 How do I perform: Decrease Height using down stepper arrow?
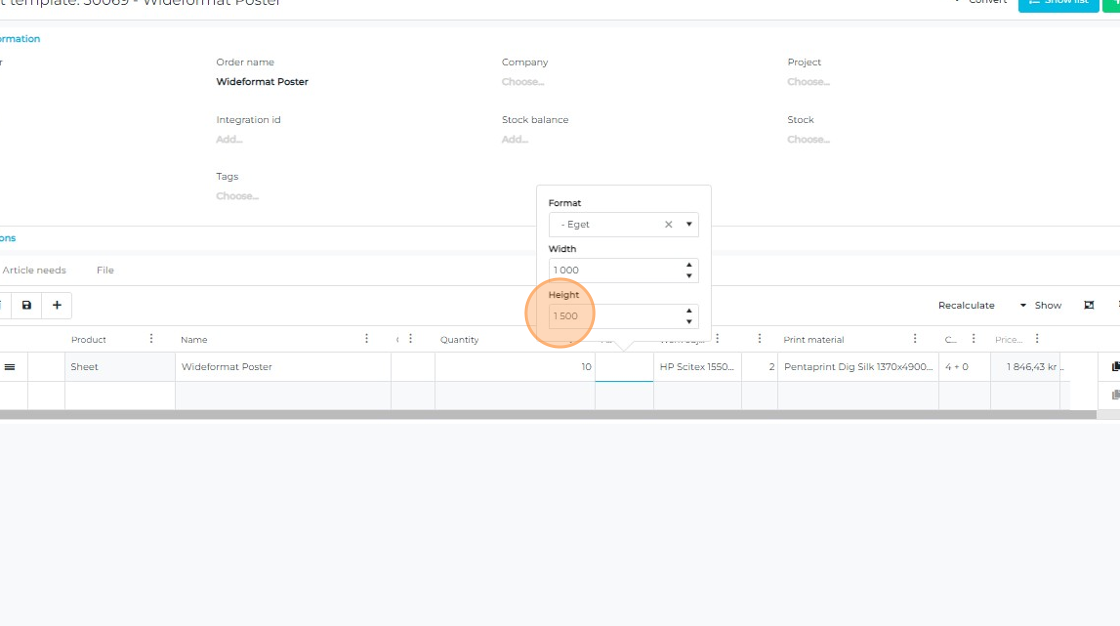pyautogui.click(x=689, y=321)
